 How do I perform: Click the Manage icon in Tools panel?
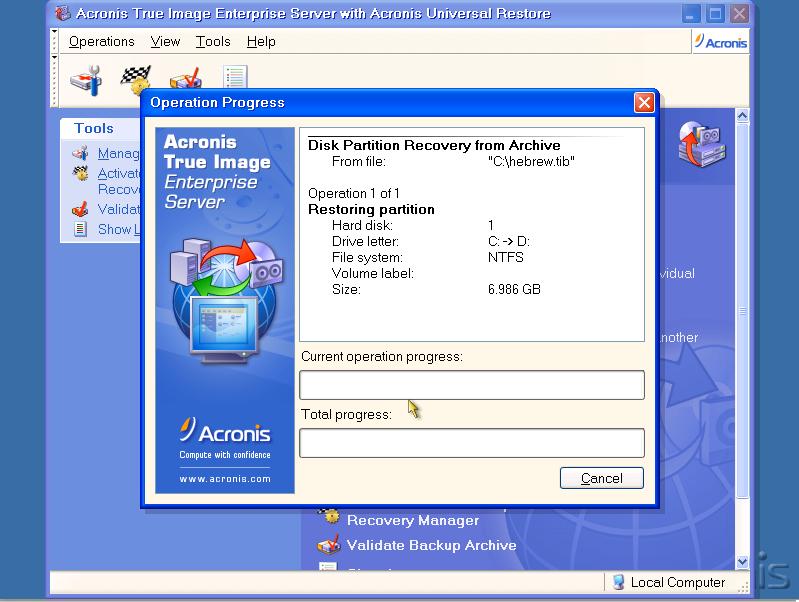(x=80, y=153)
